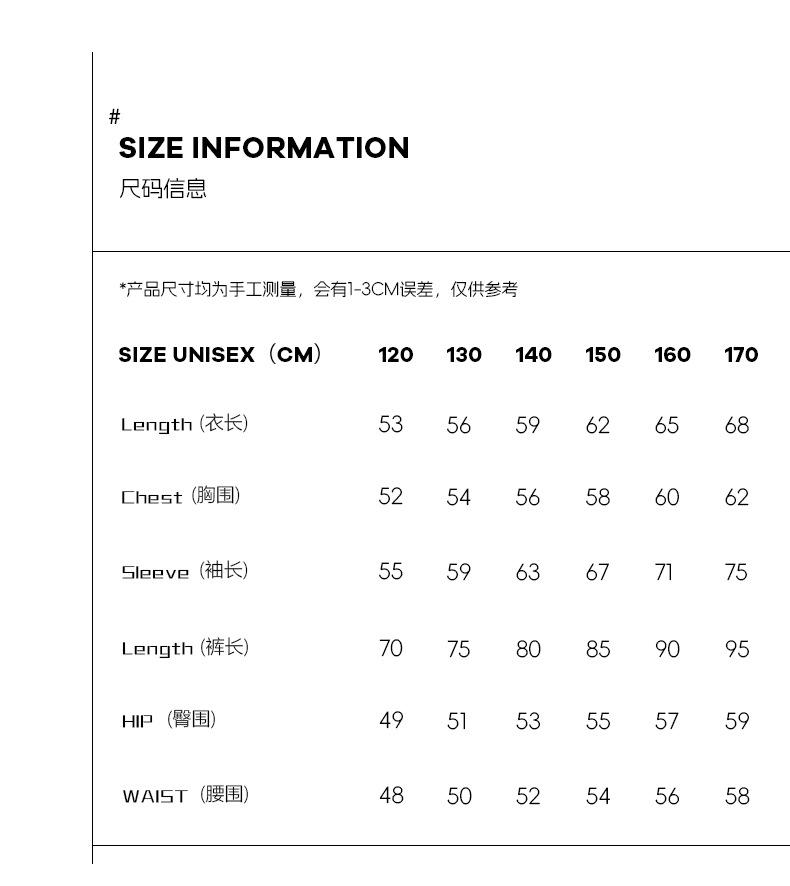
Task: Select the 170 size column header
Action: pos(741,355)
